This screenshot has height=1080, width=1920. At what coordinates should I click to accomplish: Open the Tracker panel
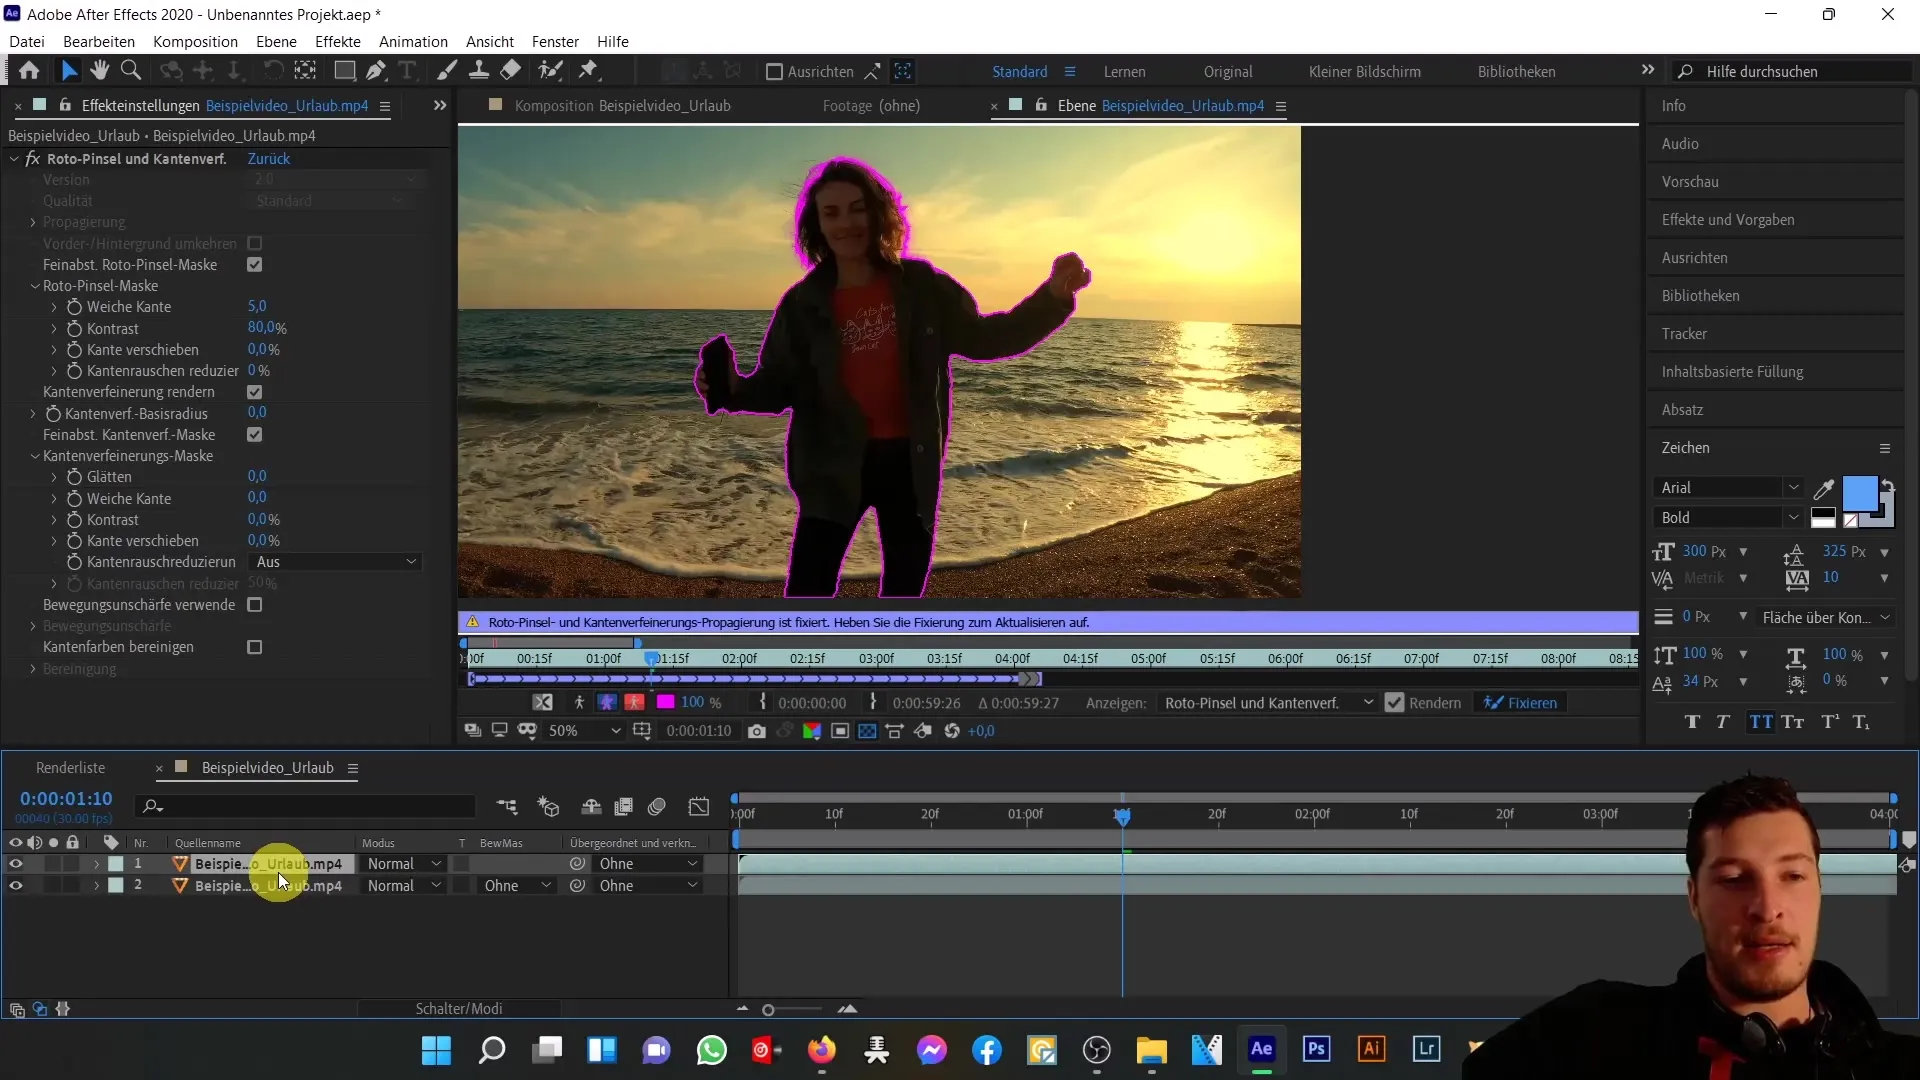point(1684,334)
